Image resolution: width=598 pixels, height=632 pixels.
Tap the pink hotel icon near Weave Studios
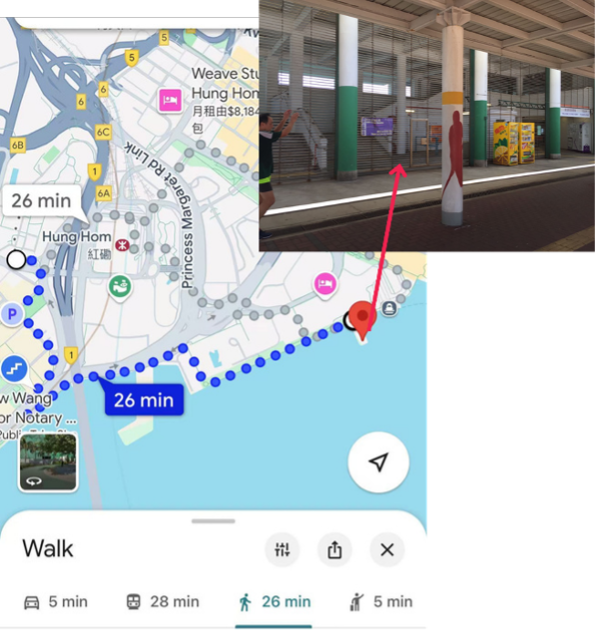(x=170, y=100)
